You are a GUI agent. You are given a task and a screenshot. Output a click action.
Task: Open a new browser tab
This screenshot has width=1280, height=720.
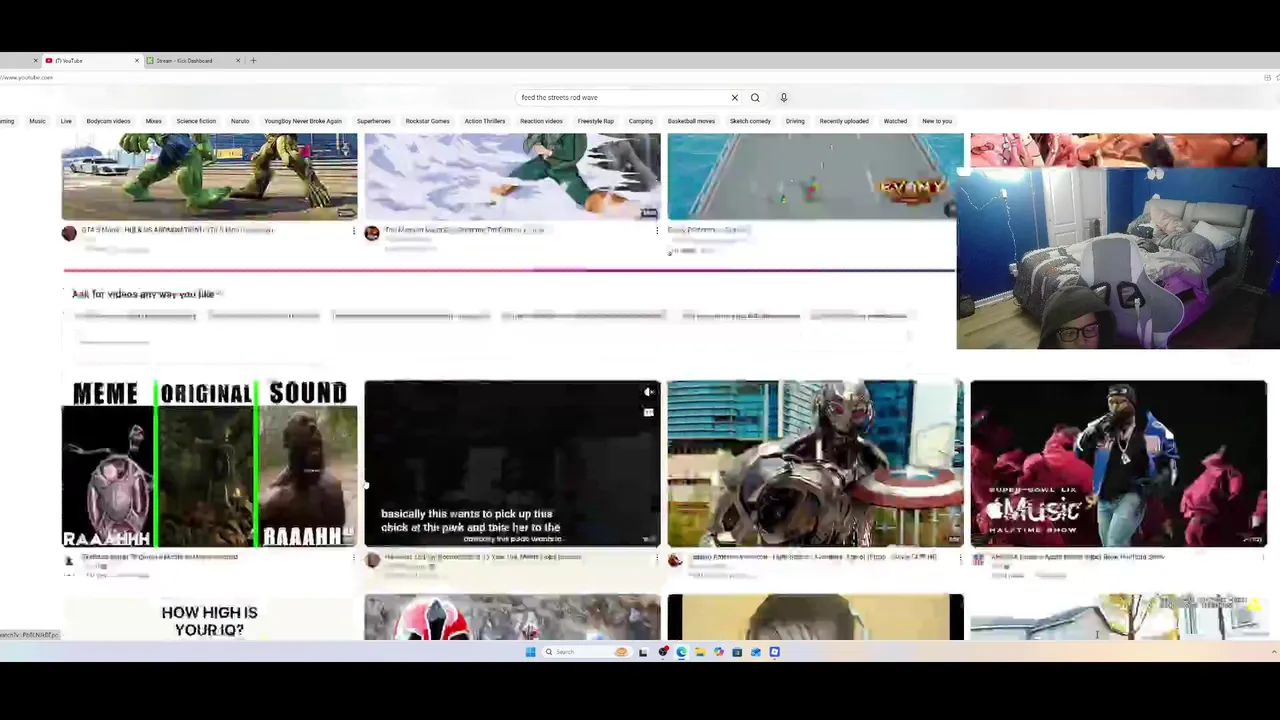click(x=253, y=61)
